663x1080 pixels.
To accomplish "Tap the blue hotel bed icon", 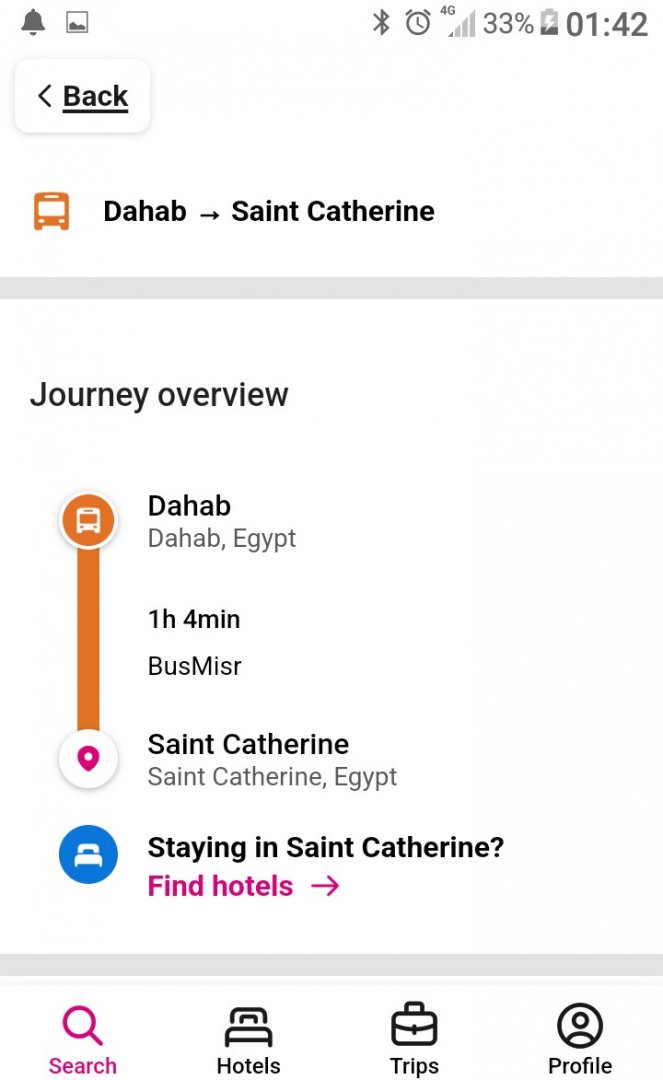I will 88,855.
